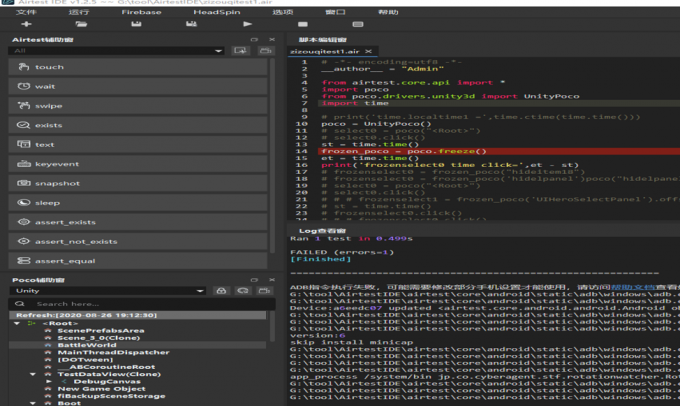Screen dimensions: 680x406
Task: Select ScenePrefabsArea in the tree
Action: tap(101, 331)
